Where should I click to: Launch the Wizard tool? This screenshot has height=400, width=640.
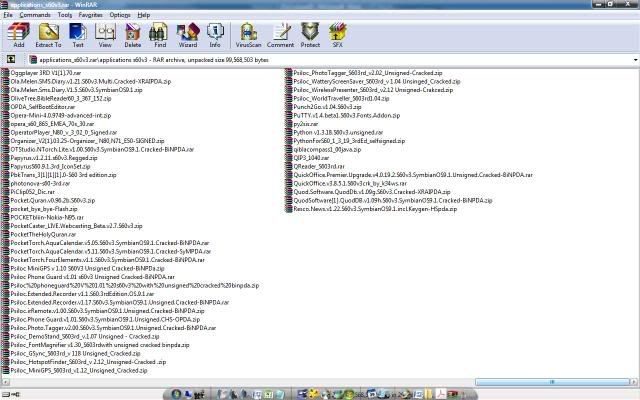[188, 35]
